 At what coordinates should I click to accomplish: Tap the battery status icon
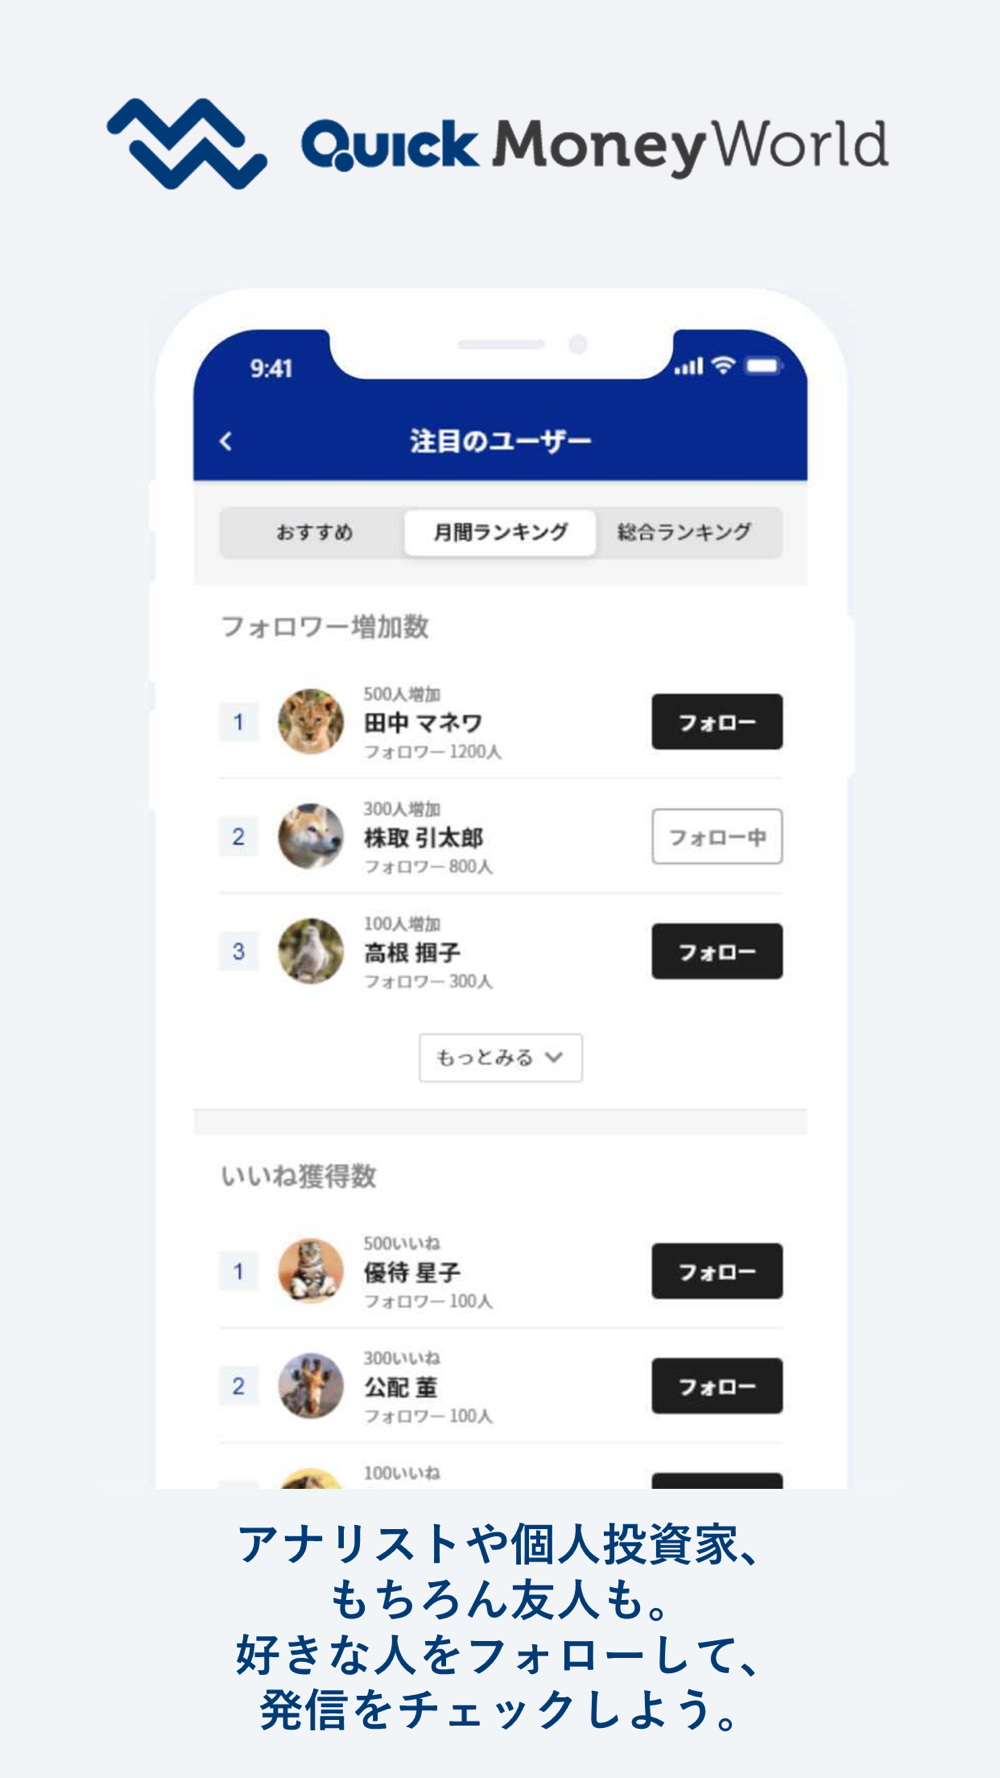pyautogui.click(x=762, y=366)
